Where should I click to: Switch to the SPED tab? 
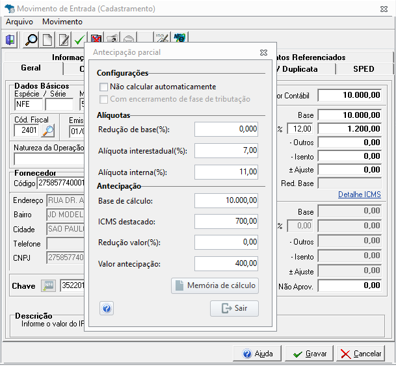[364, 69]
